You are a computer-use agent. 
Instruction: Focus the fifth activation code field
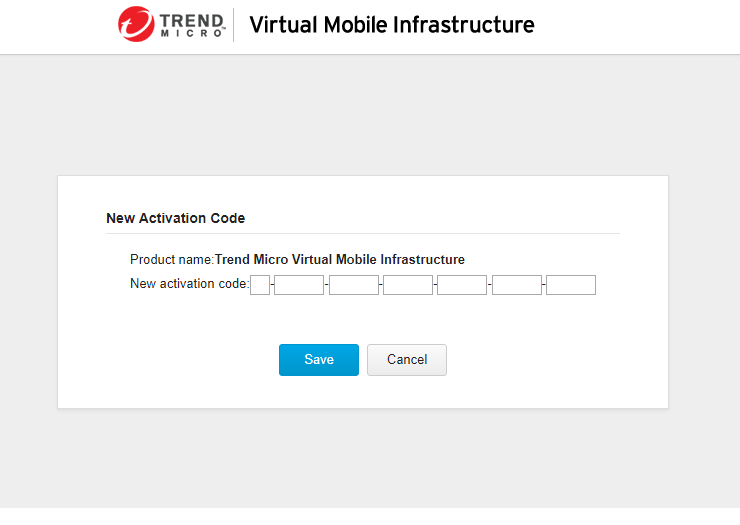pyautogui.click(x=462, y=285)
